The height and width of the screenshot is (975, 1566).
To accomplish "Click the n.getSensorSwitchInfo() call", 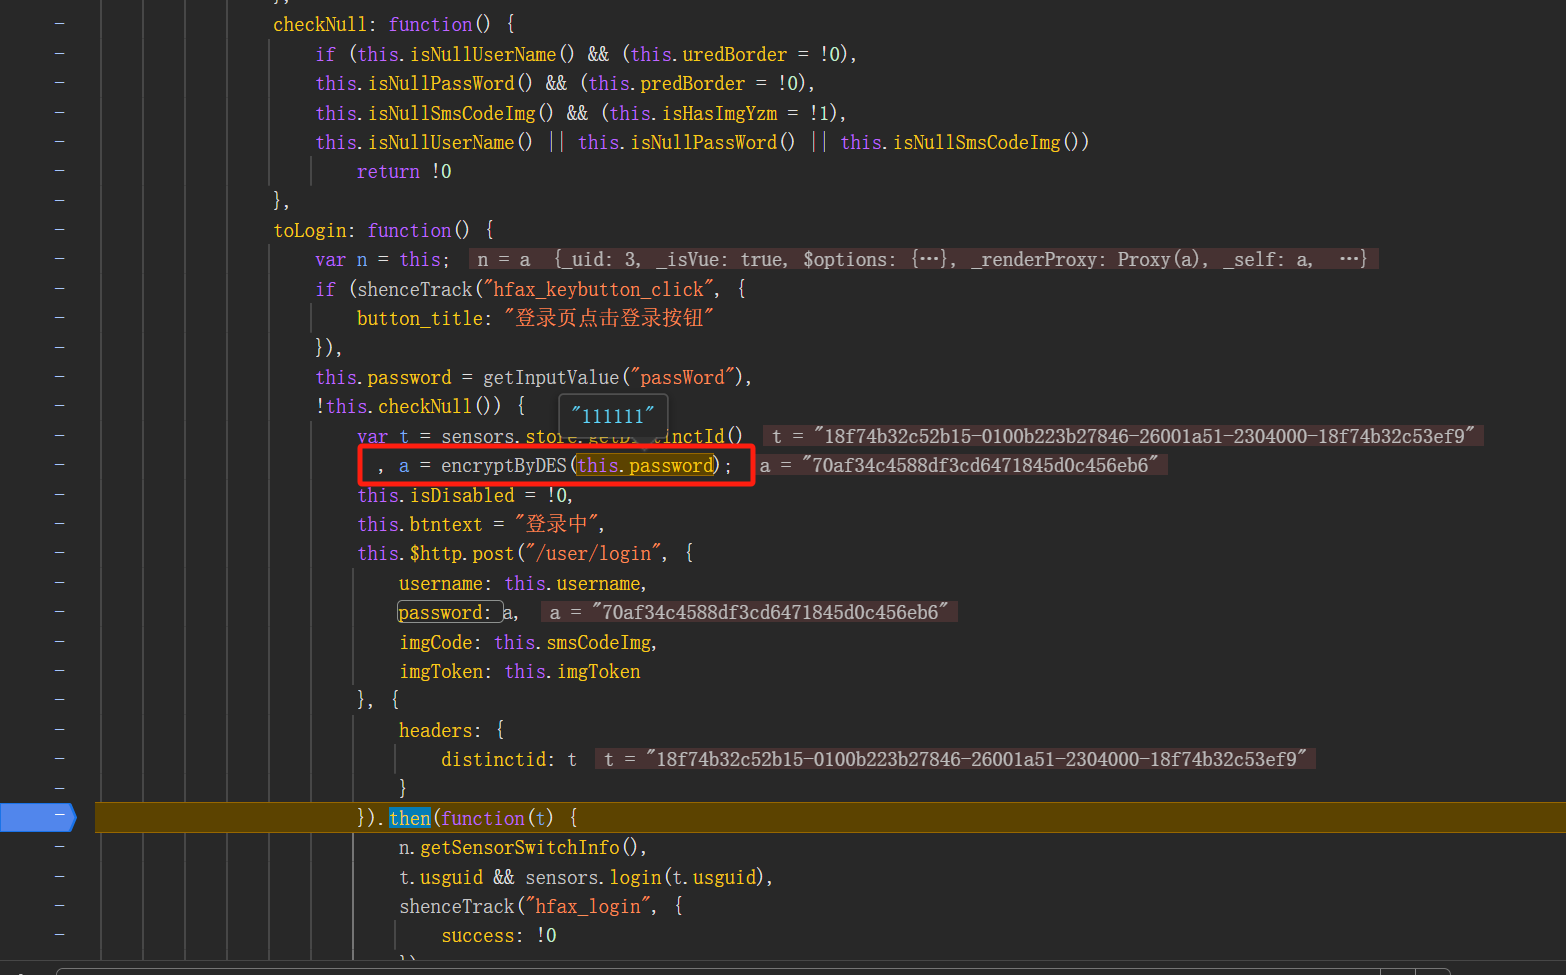I will point(521,847).
